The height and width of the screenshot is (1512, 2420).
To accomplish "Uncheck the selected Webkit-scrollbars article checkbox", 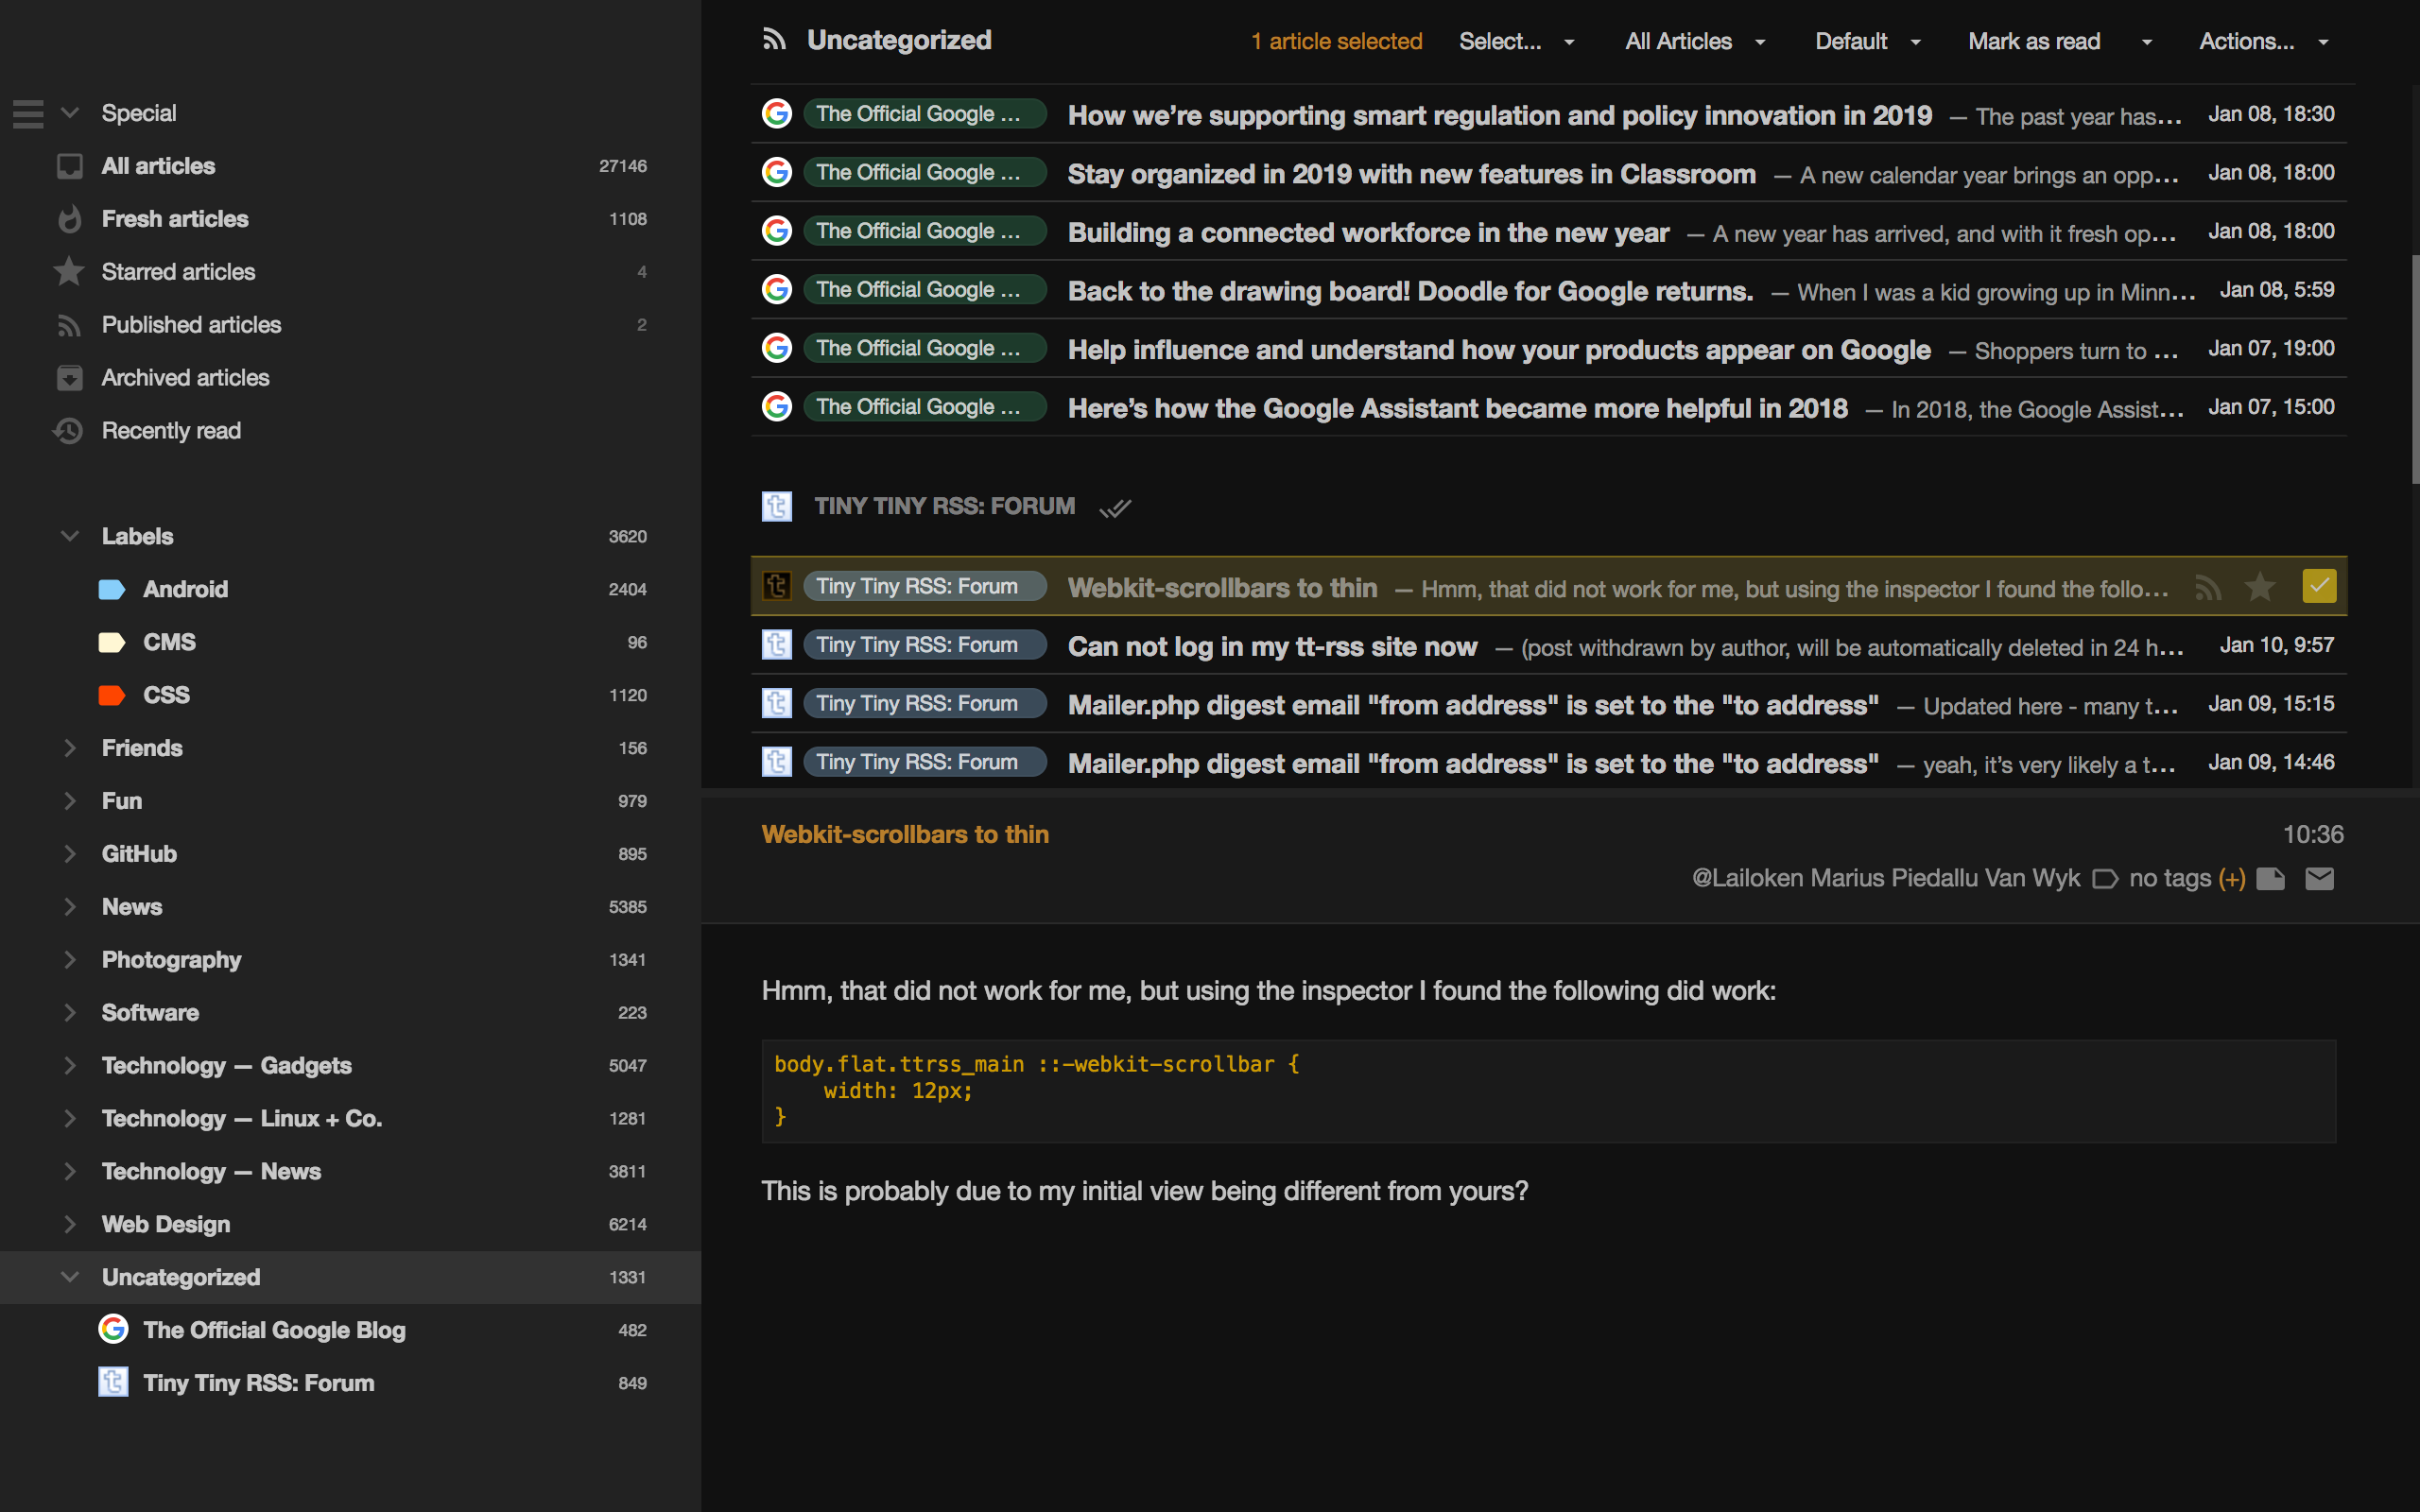I will click(2319, 586).
